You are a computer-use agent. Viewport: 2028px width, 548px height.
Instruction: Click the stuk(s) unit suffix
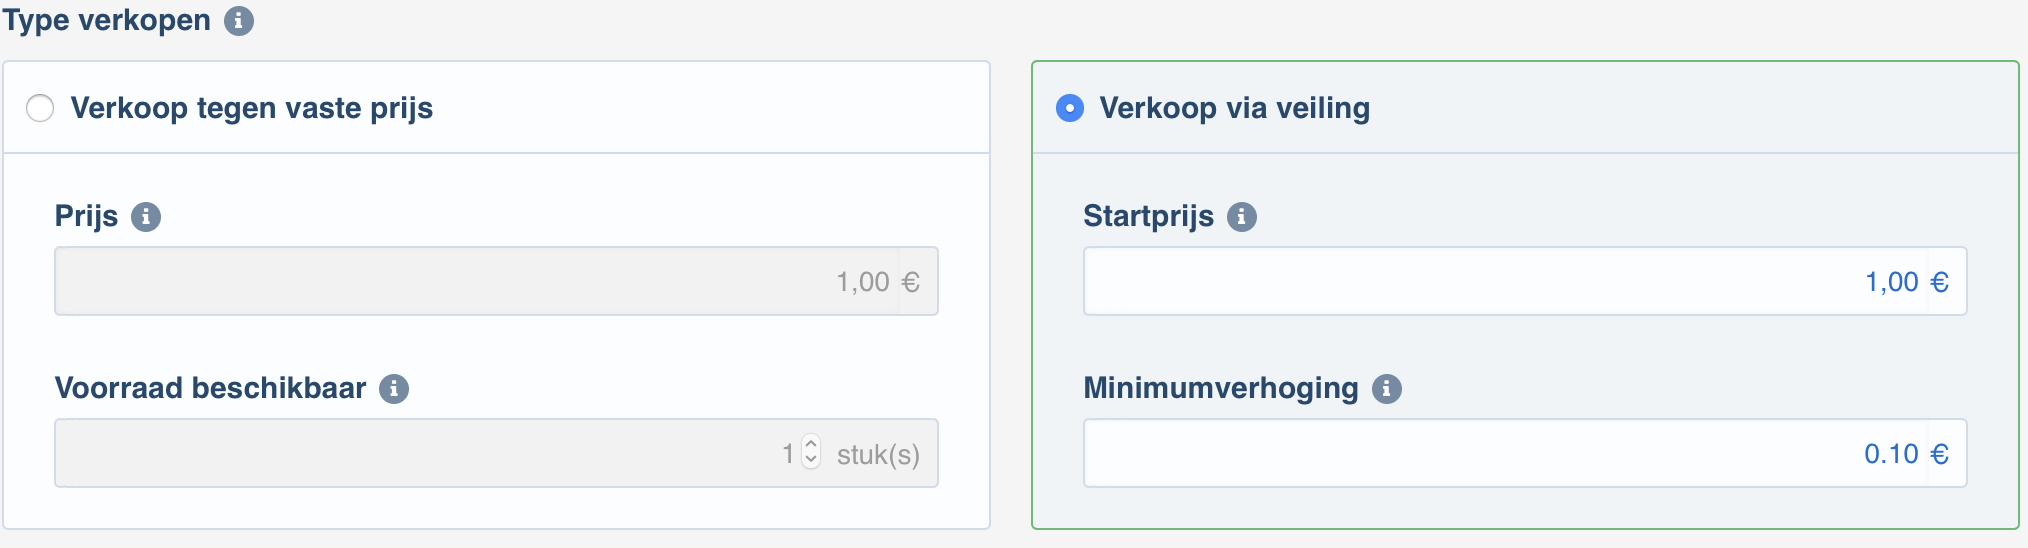click(878, 455)
